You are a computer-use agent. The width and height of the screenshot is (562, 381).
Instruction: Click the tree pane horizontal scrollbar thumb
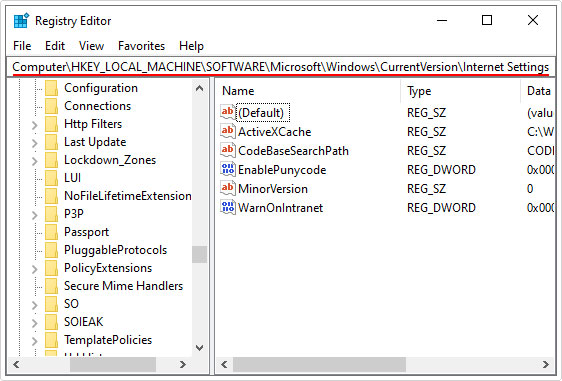pos(113,365)
